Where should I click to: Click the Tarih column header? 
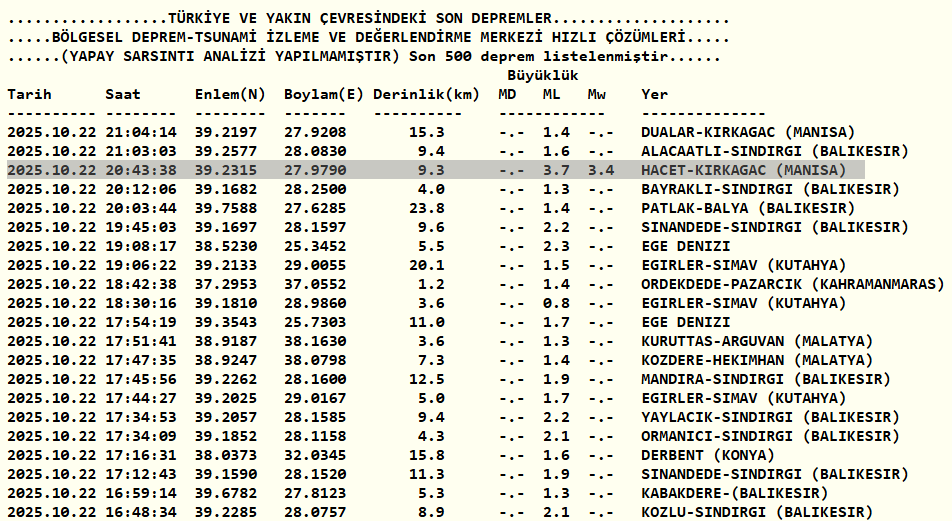pos(29,95)
